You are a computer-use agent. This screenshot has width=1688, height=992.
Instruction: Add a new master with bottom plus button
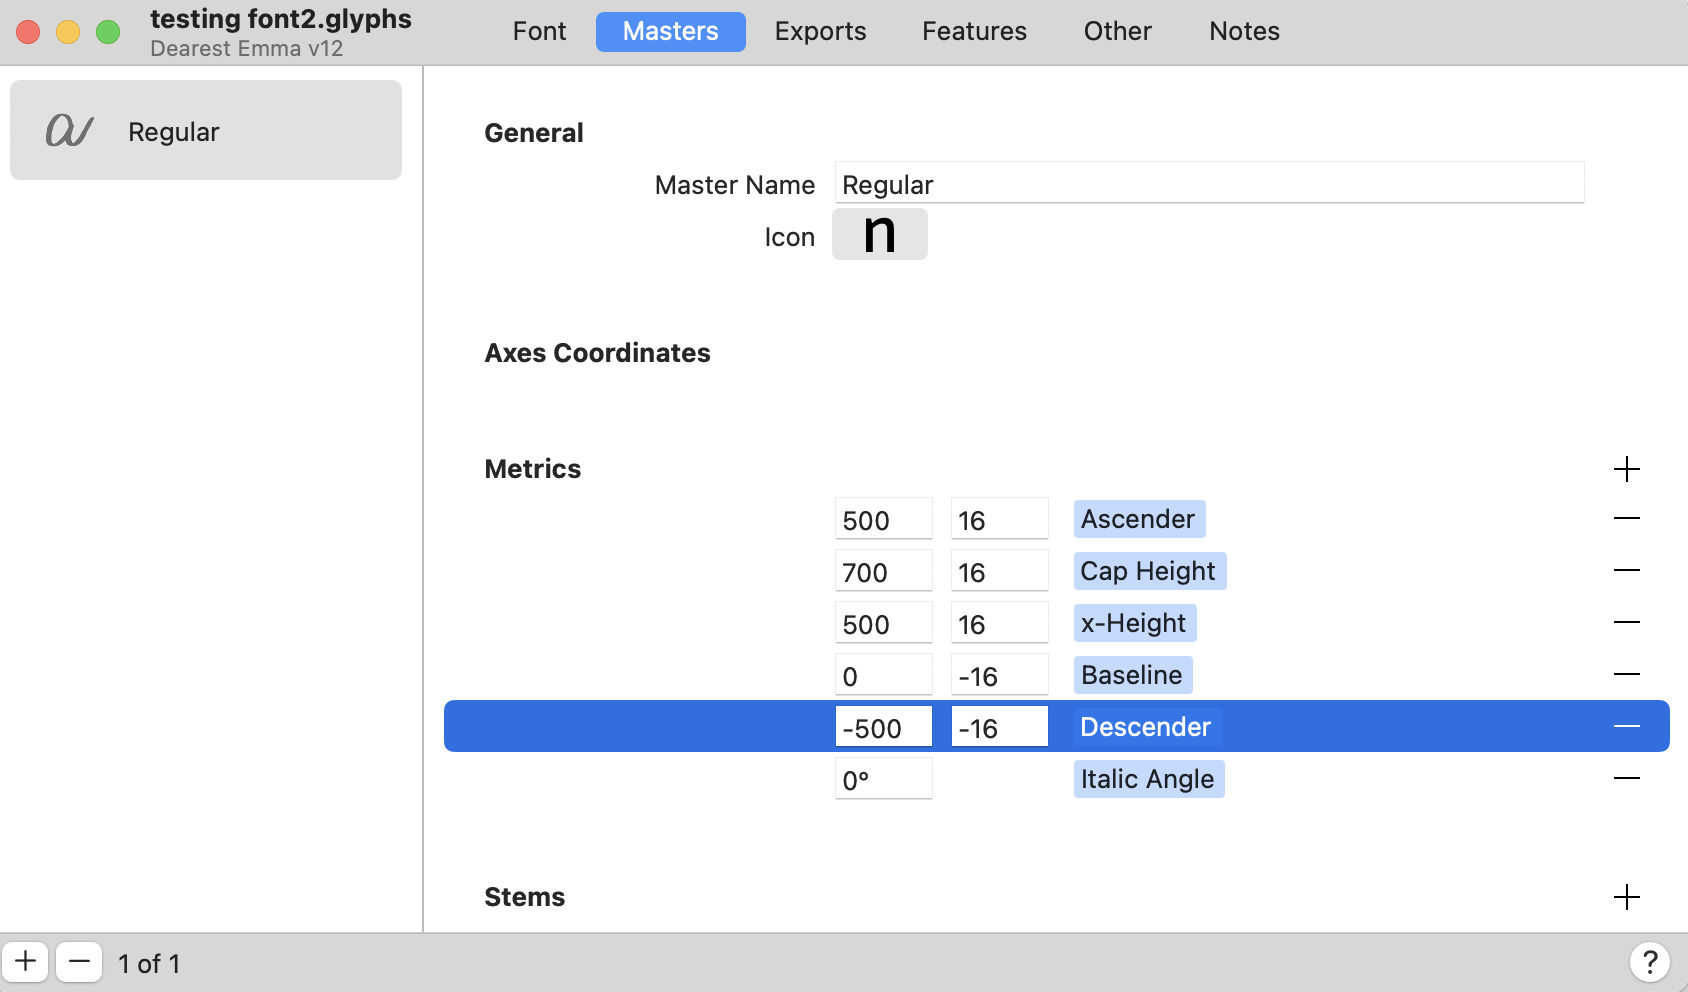(26, 963)
